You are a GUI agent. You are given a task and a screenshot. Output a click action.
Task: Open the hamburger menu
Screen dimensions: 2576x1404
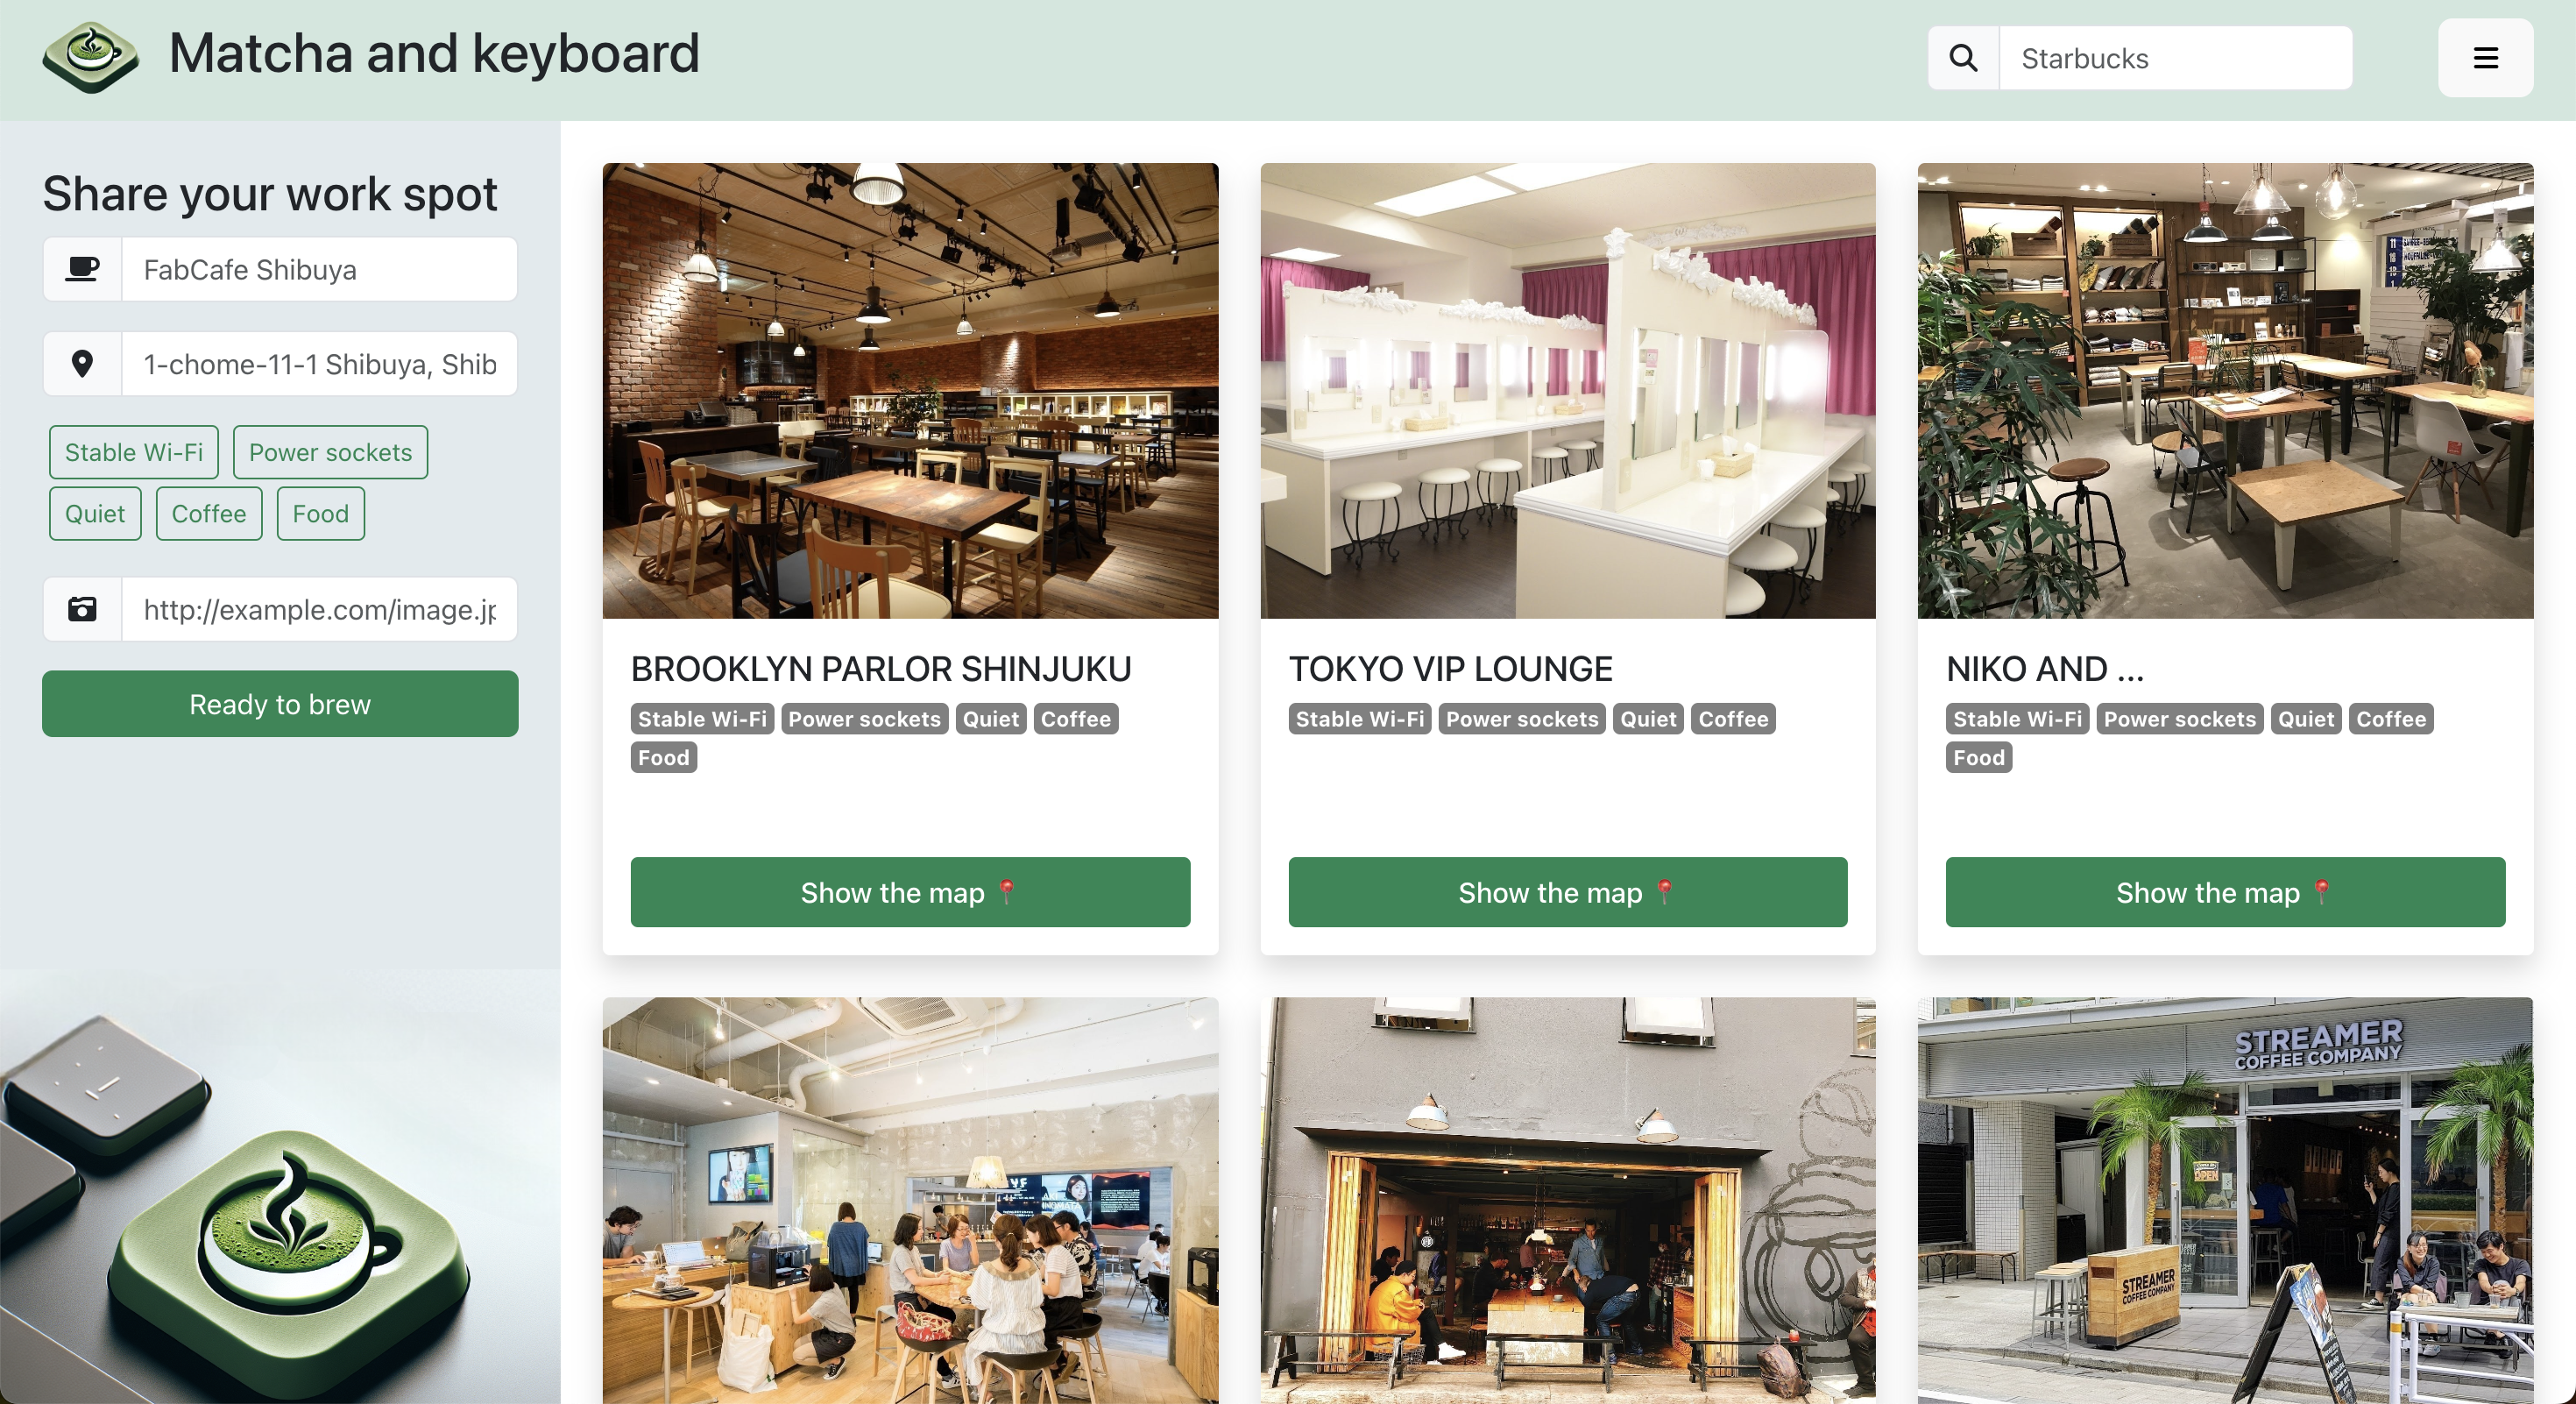pyautogui.click(x=2485, y=58)
